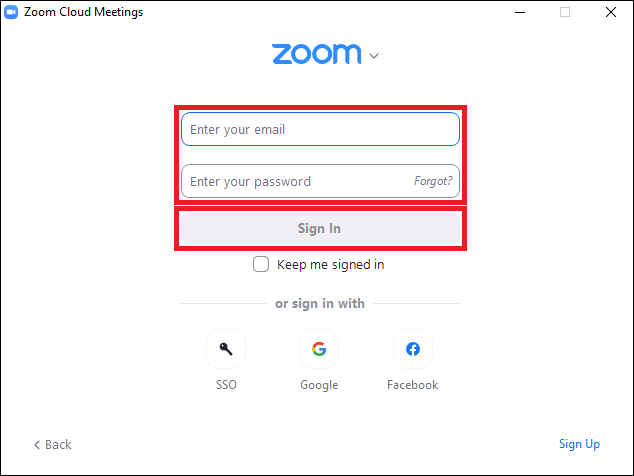Click the back arrow chevron icon
Image resolution: width=634 pixels, height=476 pixels.
point(37,444)
